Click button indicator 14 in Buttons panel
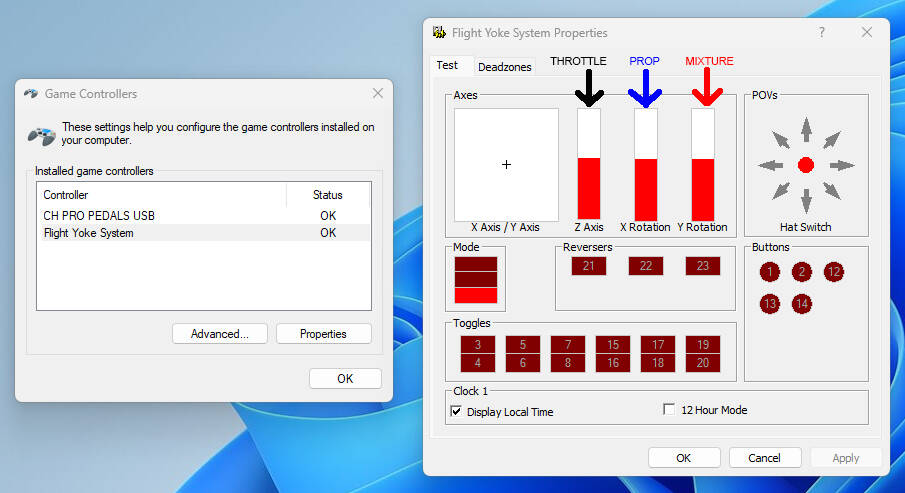Screen dimensions: 905x493 click(802, 304)
